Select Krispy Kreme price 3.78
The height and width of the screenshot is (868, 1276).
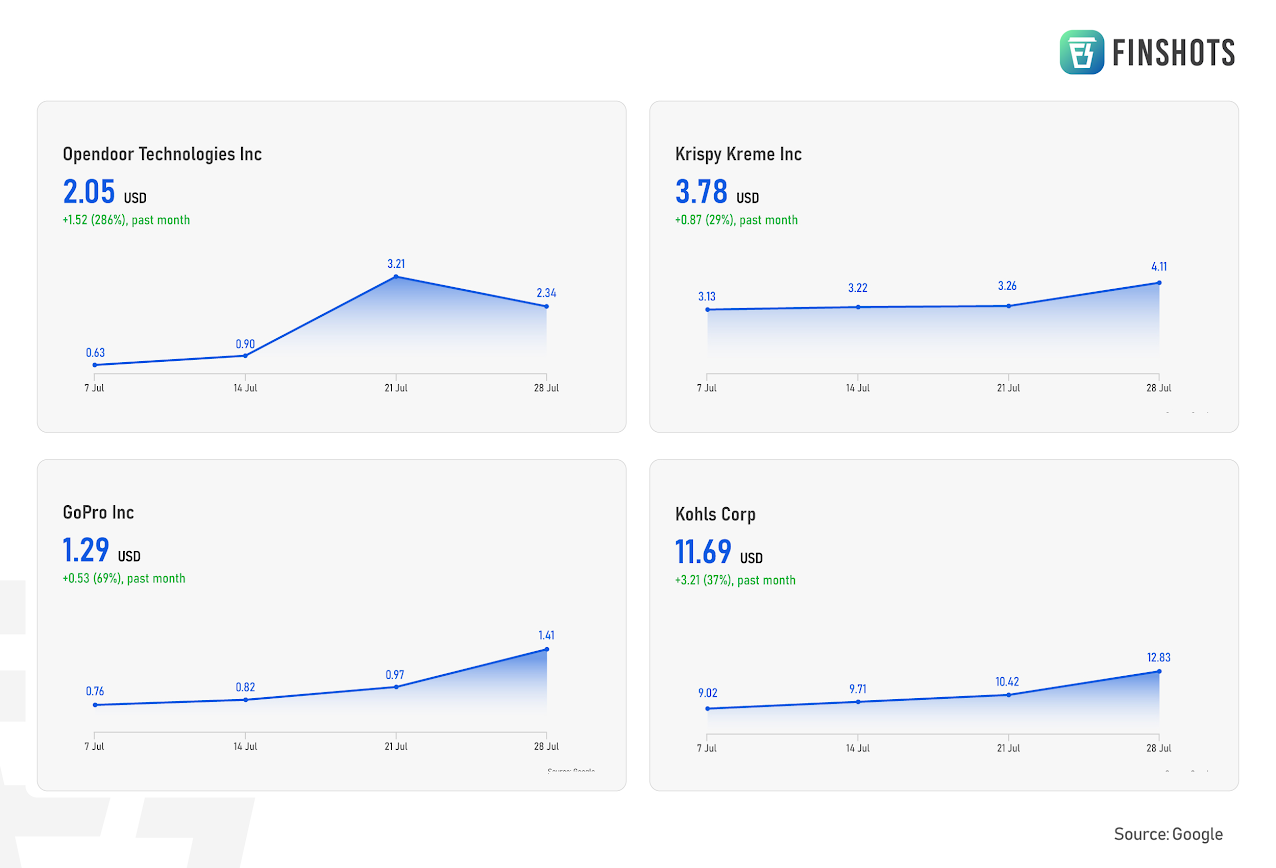[702, 192]
